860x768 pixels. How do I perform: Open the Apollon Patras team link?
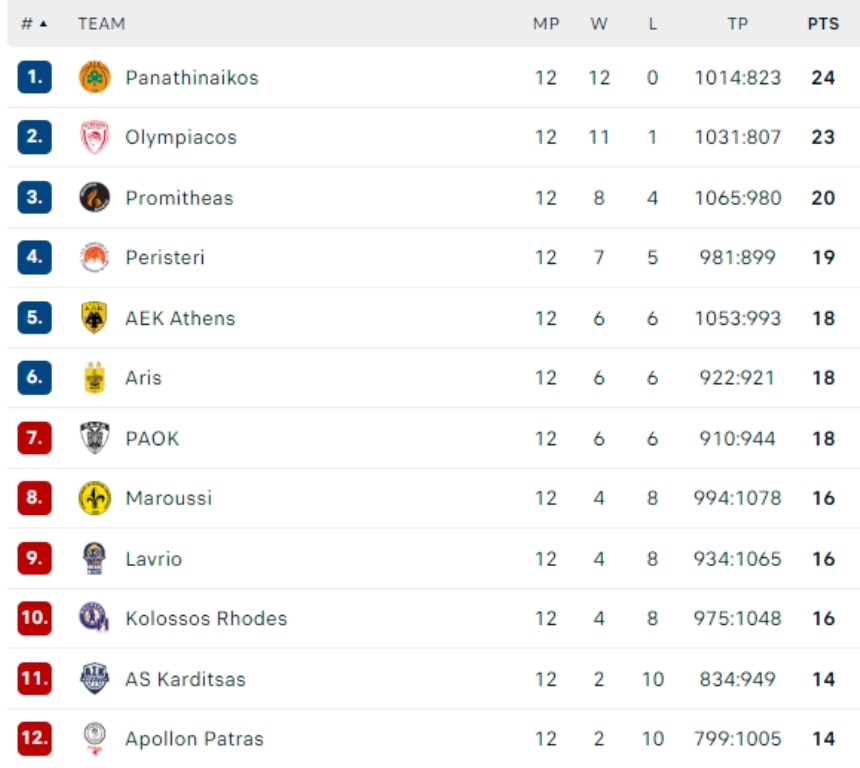pos(194,738)
